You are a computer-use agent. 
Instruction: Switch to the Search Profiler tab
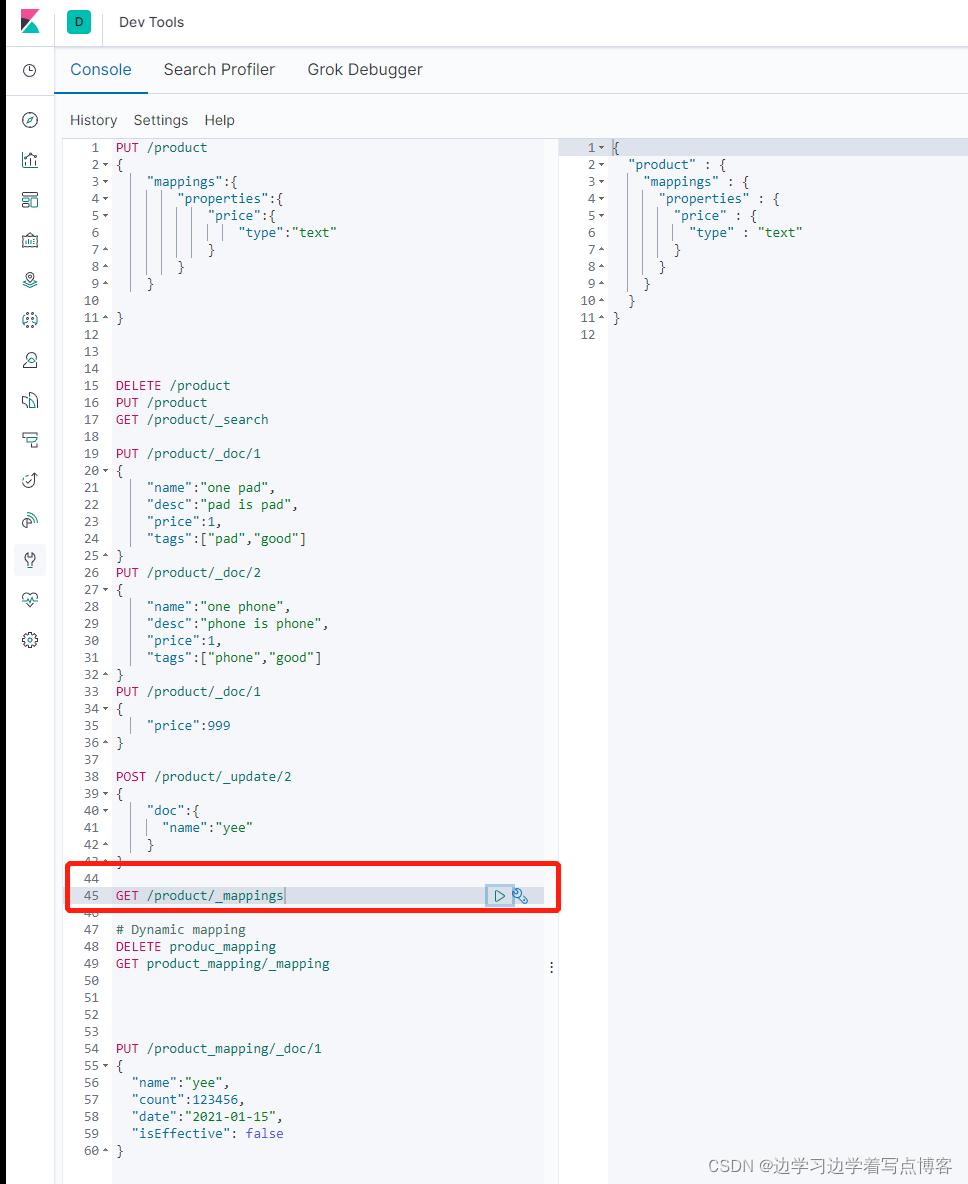click(219, 70)
